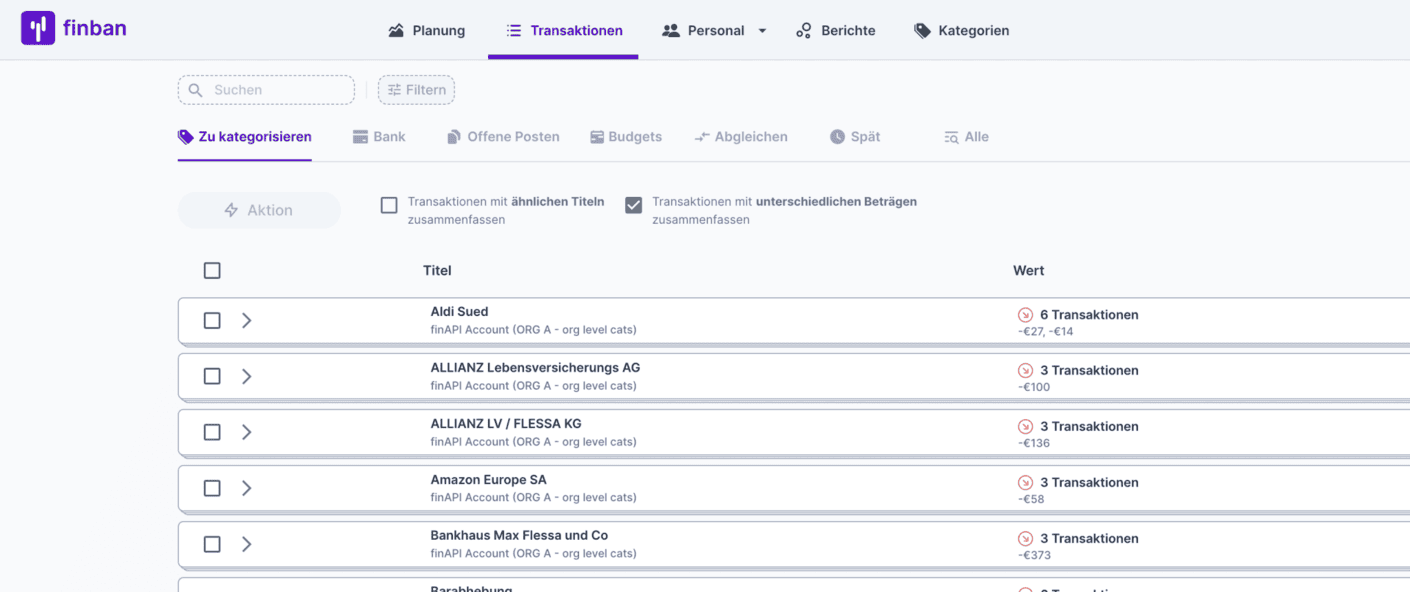The width and height of the screenshot is (1410, 592).
Task: Tick the select-all checkbox in header
Action: 212,271
